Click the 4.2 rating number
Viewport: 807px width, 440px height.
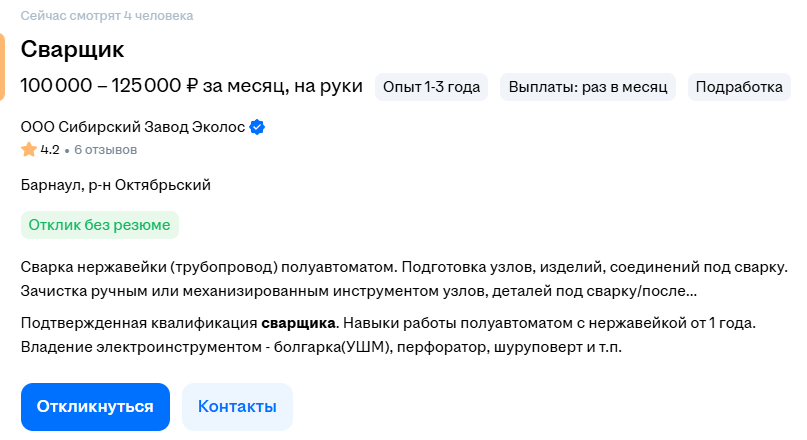[x=50, y=150]
